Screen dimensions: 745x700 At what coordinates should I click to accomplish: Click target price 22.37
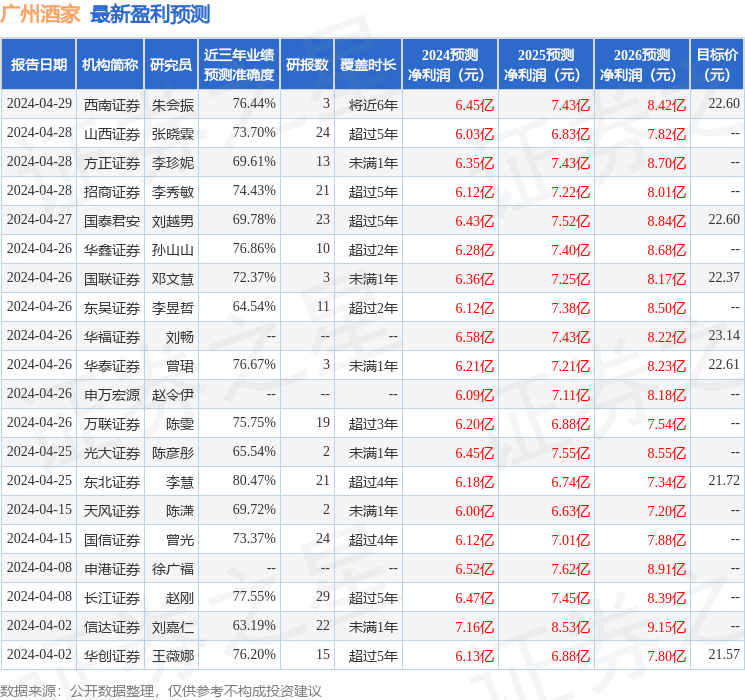(724, 278)
